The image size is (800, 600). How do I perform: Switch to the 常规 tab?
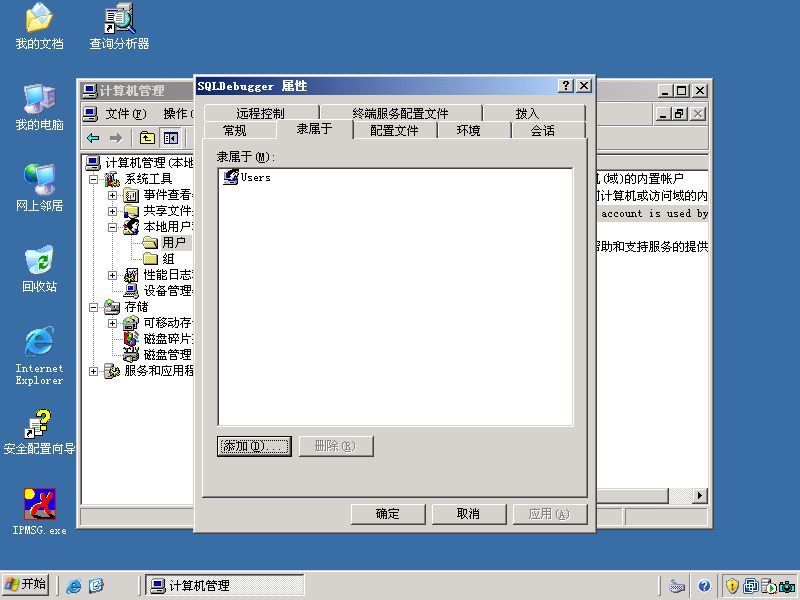coord(235,131)
